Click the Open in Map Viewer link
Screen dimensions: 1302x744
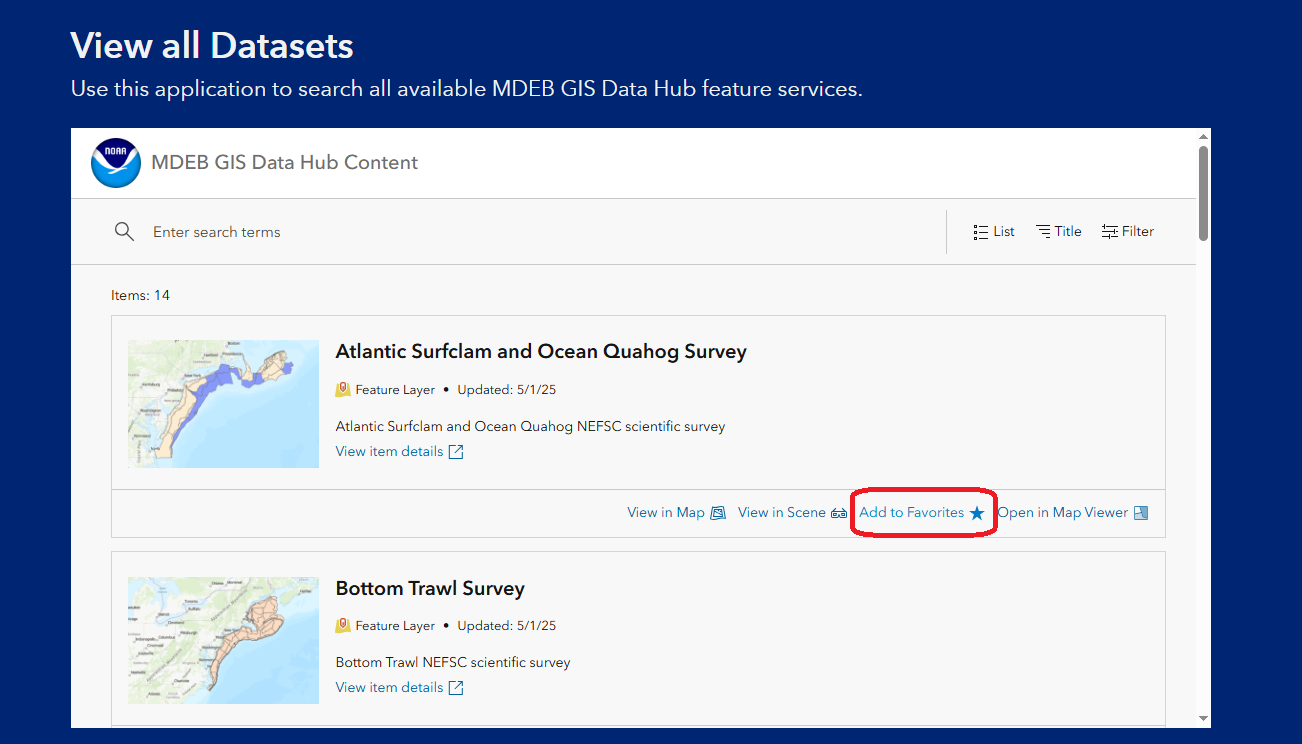pyautogui.click(x=1063, y=513)
